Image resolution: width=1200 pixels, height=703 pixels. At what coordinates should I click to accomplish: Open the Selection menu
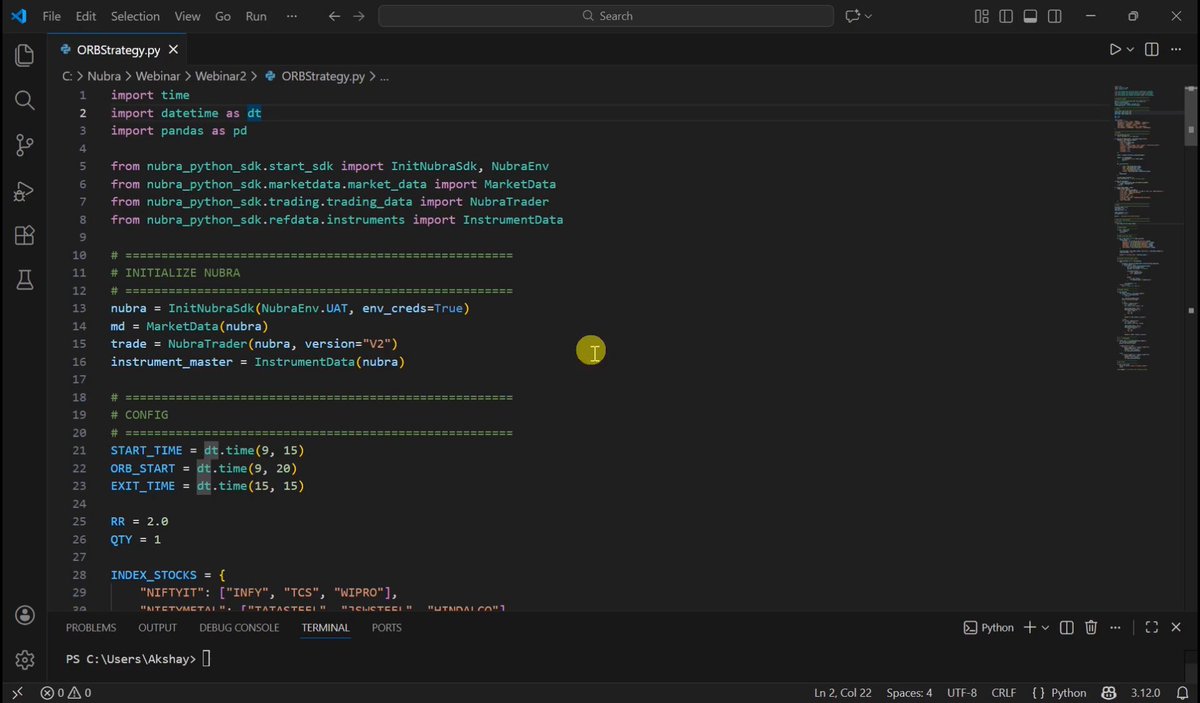click(x=135, y=16)
